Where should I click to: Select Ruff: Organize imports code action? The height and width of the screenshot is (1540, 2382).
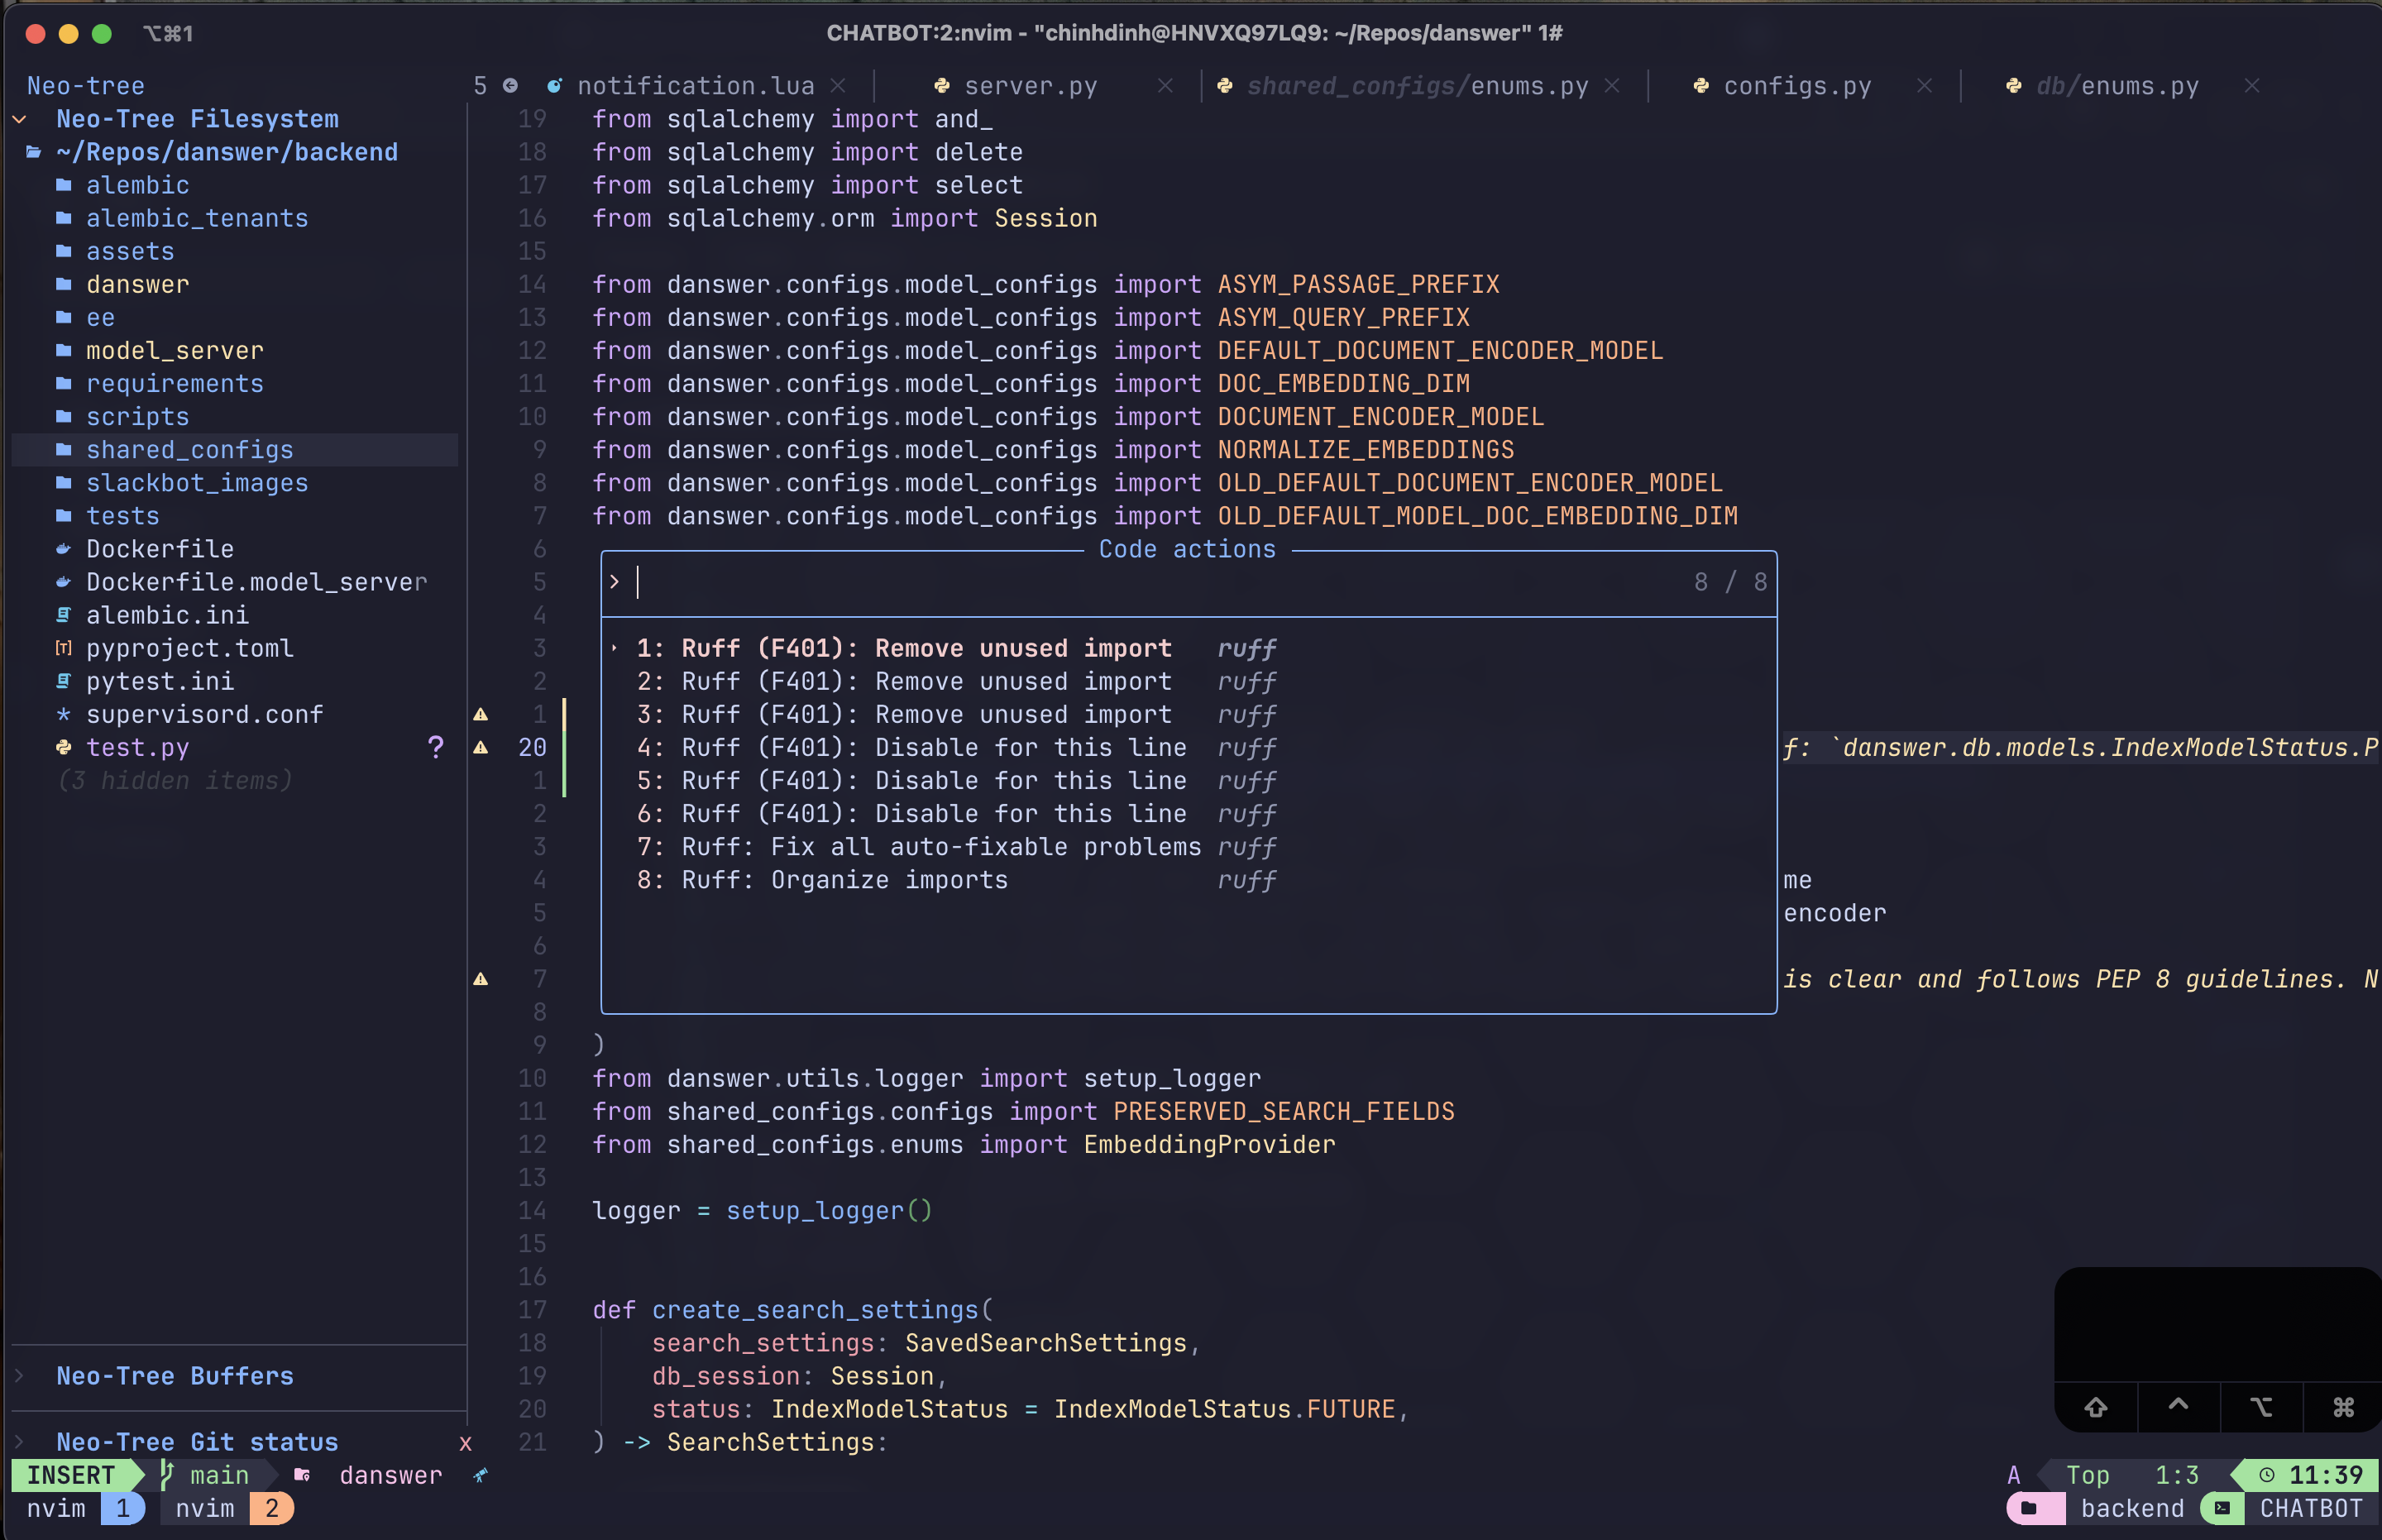[889, 880]
